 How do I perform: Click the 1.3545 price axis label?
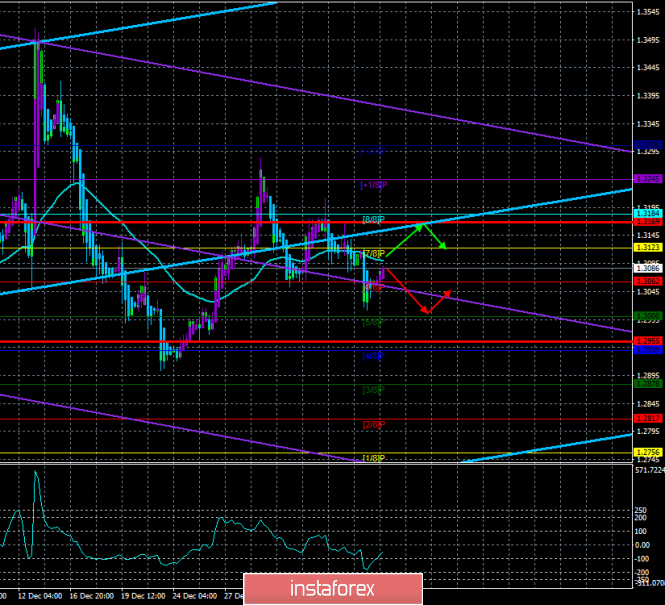[x=648, y=11]
